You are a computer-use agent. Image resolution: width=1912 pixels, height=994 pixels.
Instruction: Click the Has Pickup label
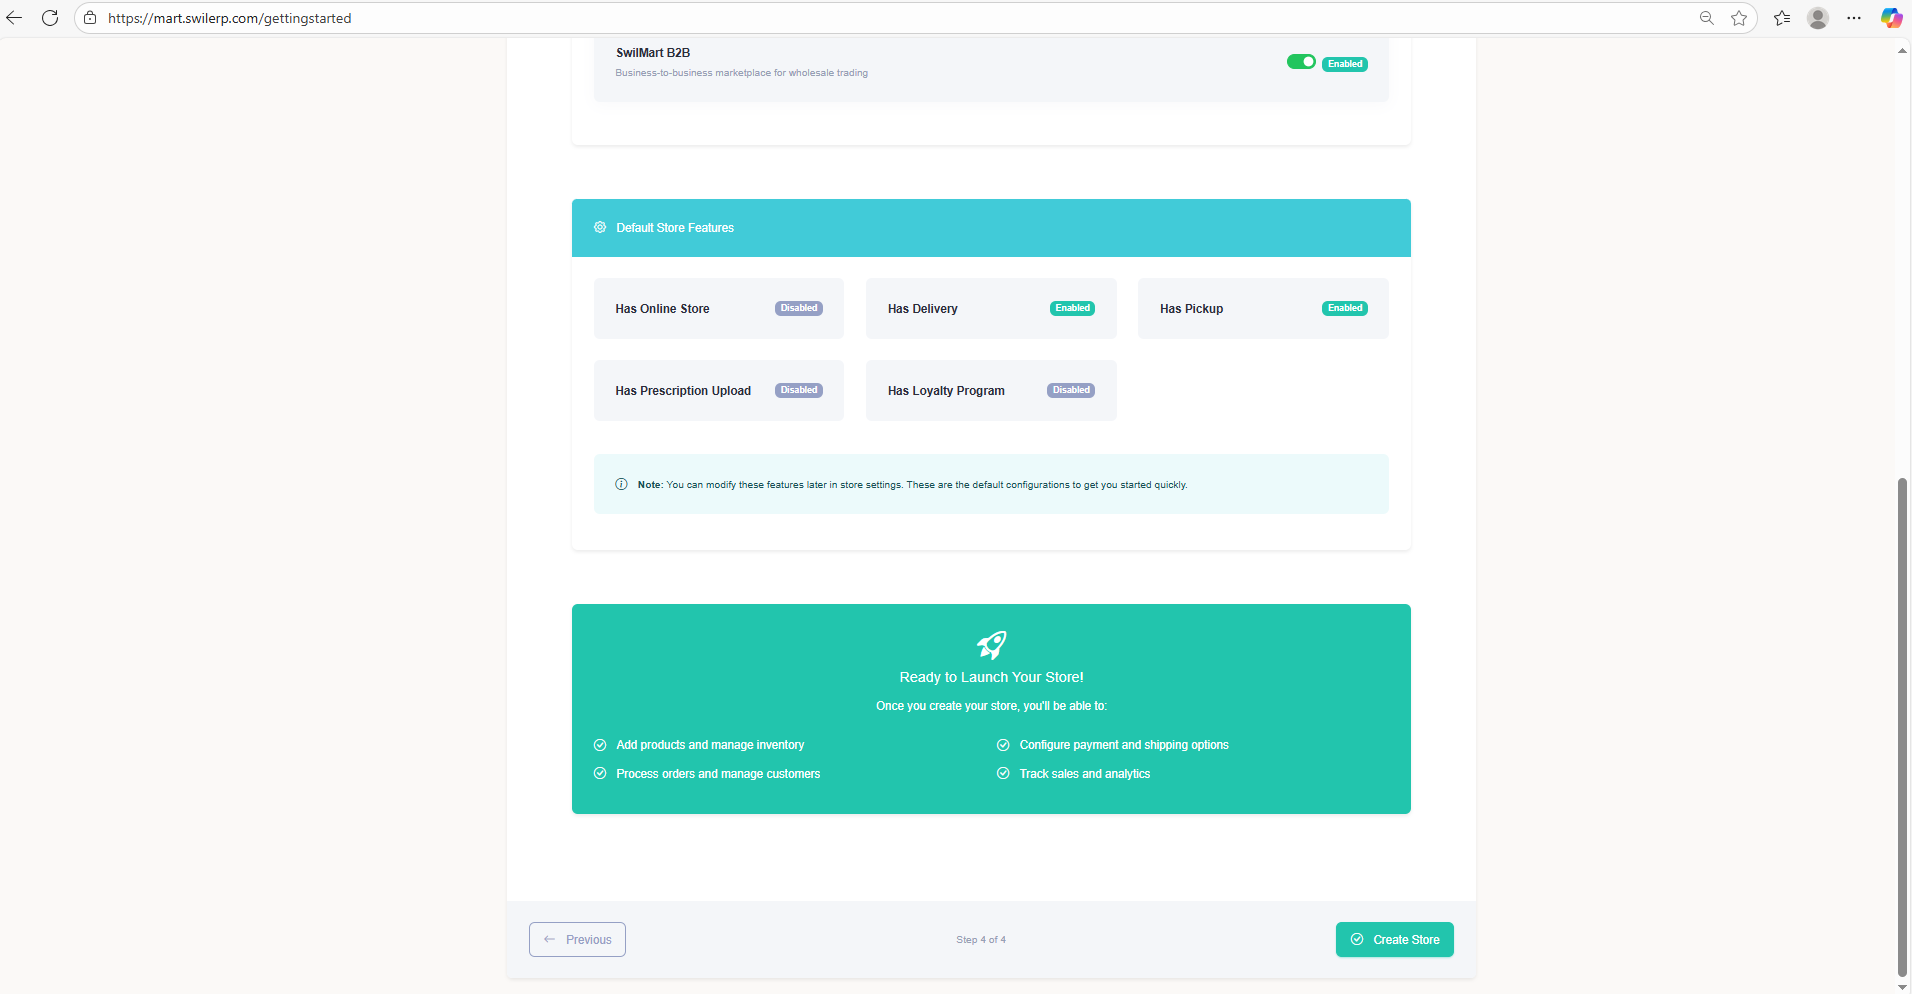pyautogui.click(x=1191, y=309)
